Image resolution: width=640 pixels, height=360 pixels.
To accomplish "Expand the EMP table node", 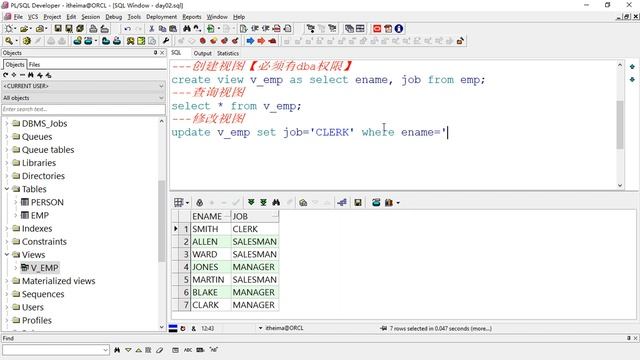I will (x=16, y=215).
